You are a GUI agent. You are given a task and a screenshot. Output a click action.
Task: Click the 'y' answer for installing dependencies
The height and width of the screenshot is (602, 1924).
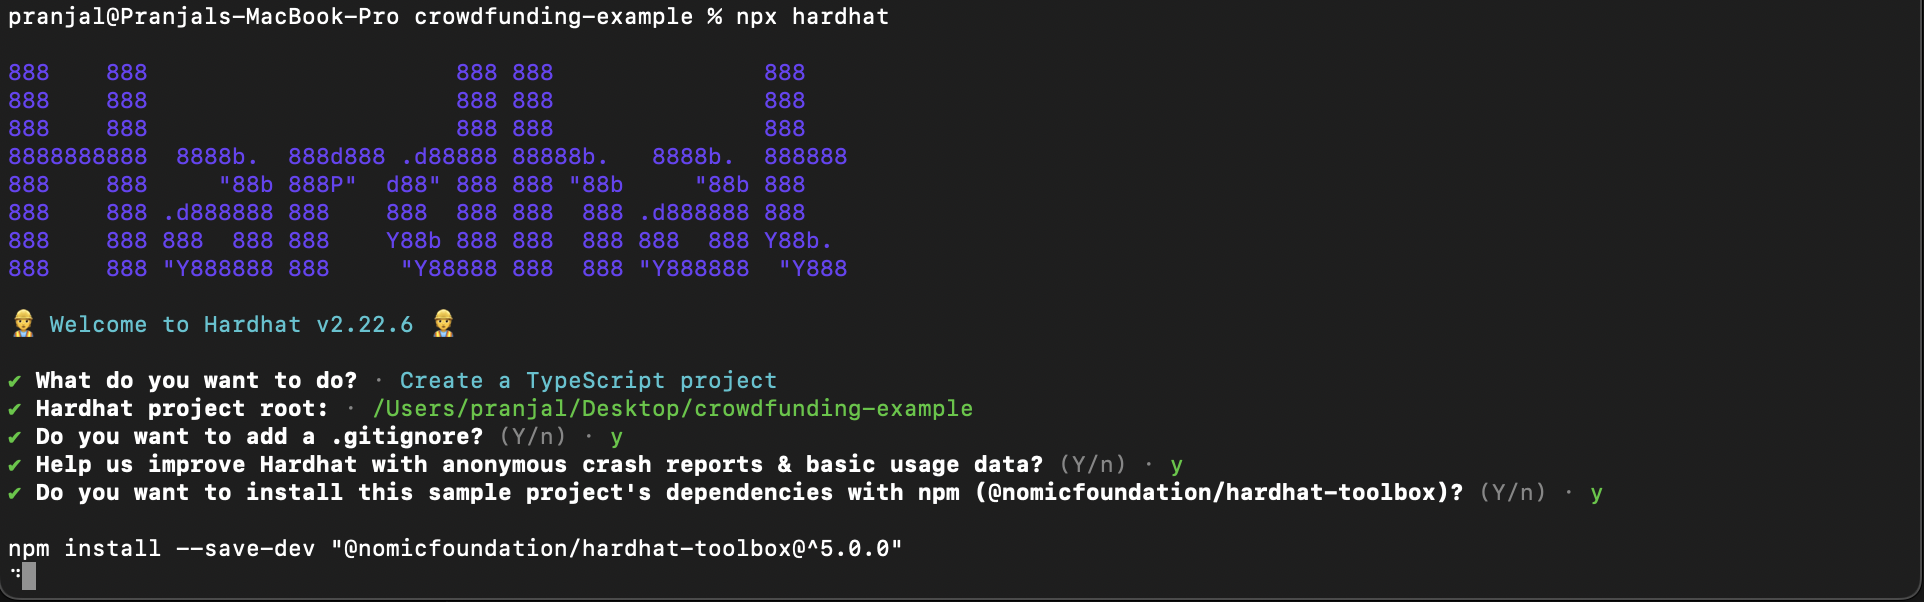point(1597,494)
